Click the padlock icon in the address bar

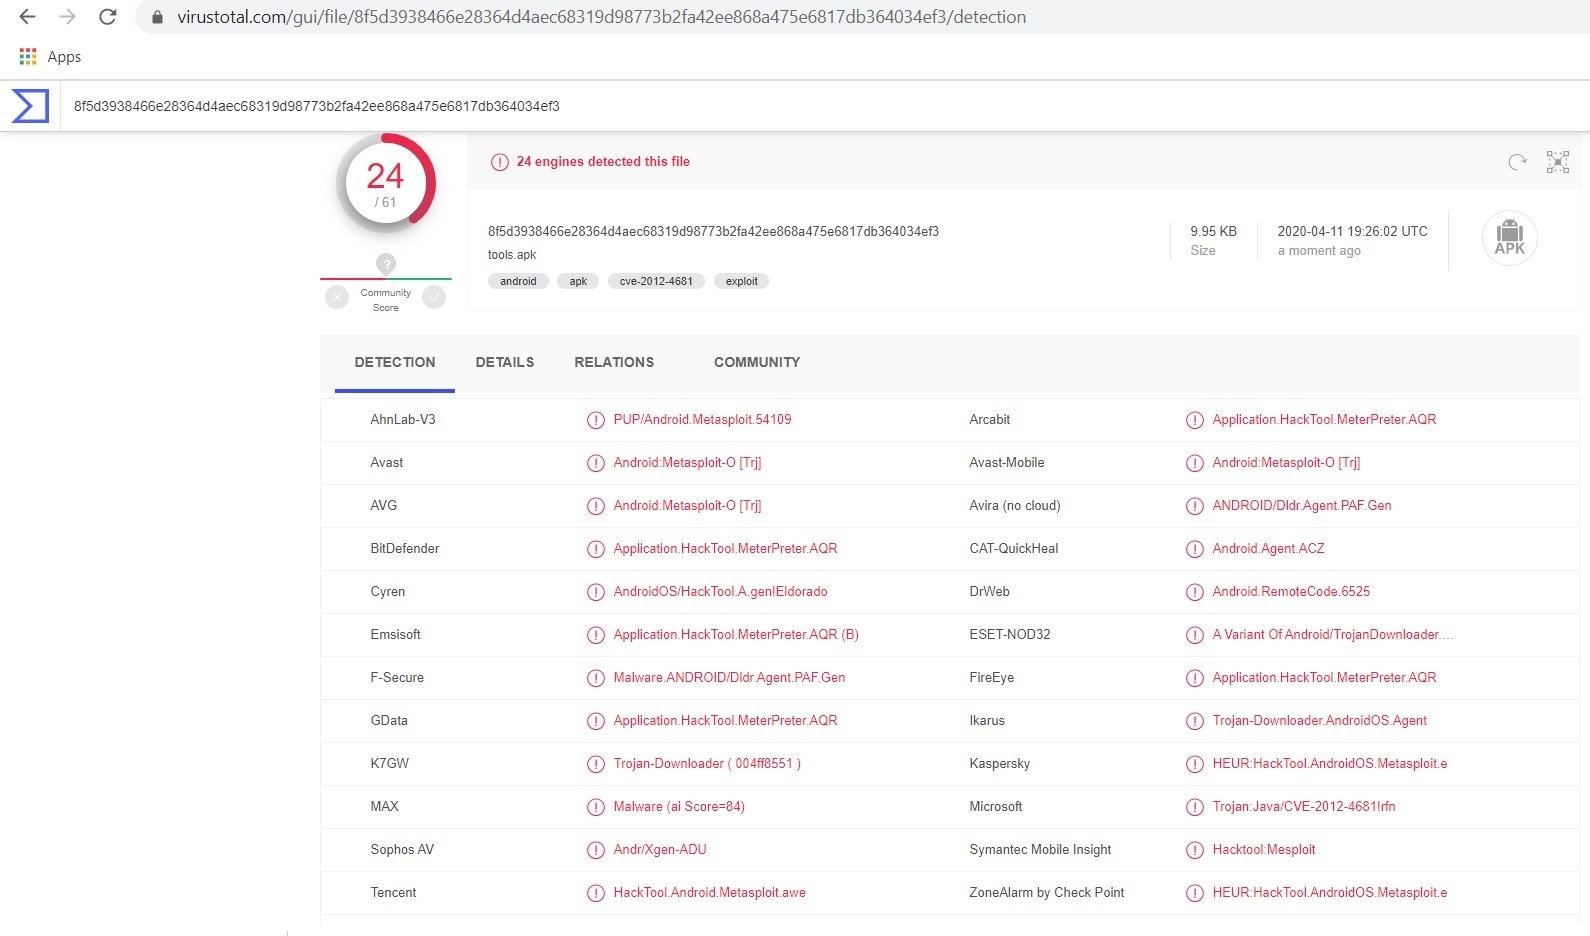tap(157, 17)
